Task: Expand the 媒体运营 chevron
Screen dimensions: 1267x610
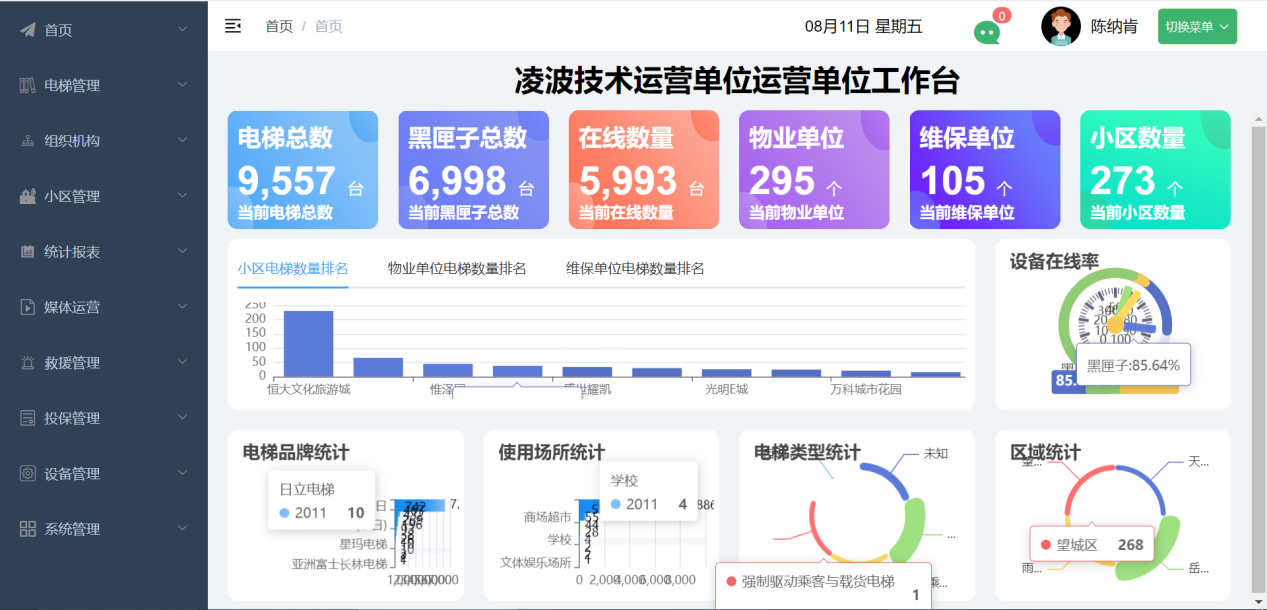Action: (x=182, y=306)
